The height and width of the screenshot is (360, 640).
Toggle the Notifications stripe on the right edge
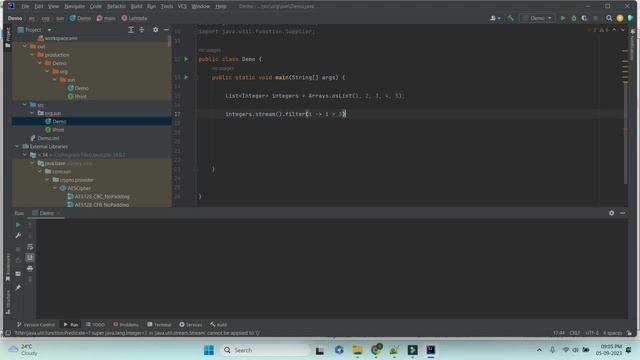(633, 45)
